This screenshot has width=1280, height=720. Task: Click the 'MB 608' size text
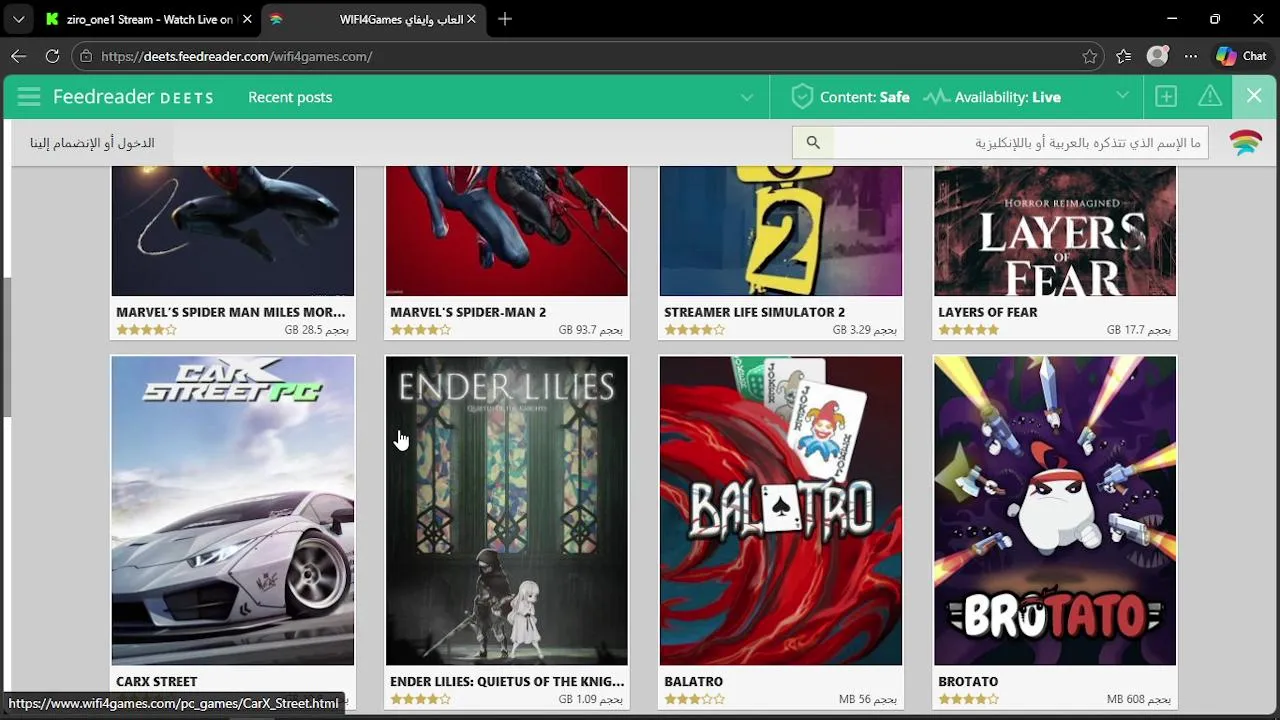(x=1139, y=699)
